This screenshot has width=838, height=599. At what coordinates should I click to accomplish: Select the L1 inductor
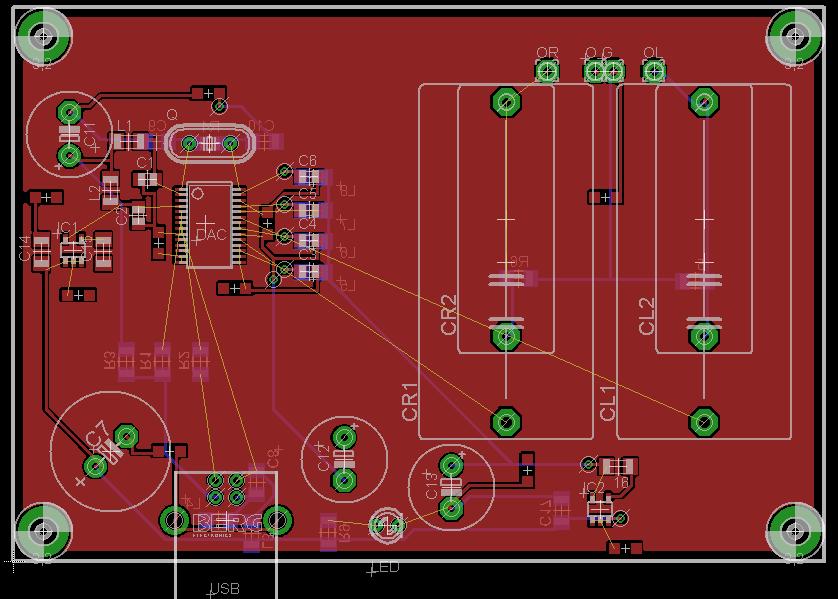(x=129, y=142)
